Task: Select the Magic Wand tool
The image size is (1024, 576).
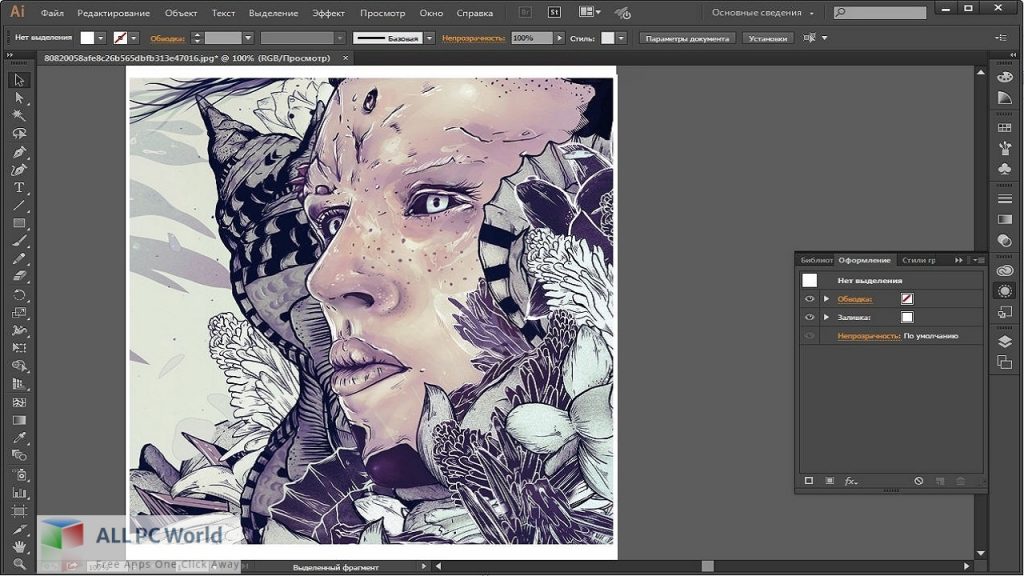Action: 18,116
